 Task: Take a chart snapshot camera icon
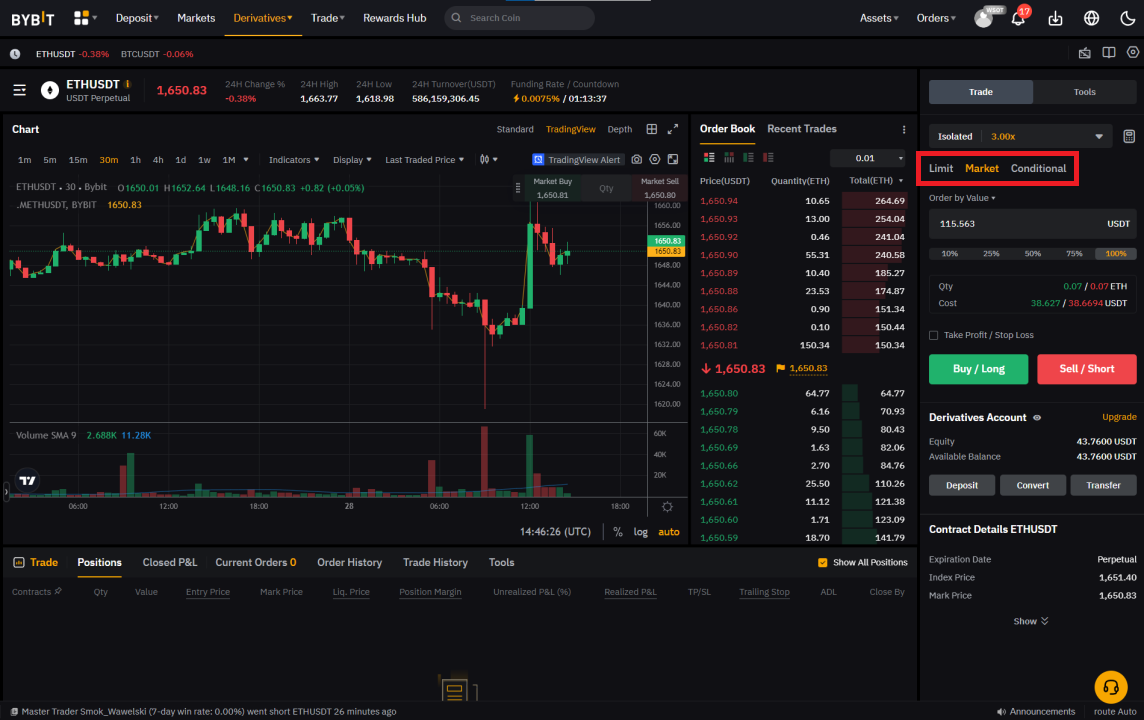(637, 159)
